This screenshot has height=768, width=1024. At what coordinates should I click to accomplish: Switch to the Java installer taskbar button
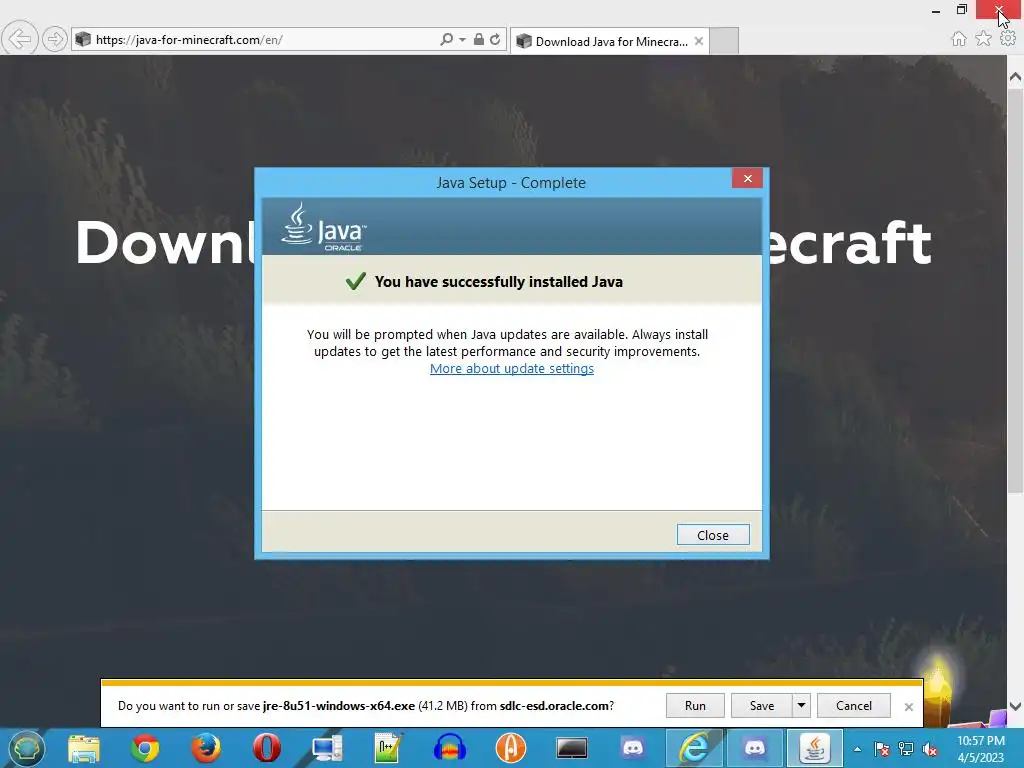coord(815,748)
